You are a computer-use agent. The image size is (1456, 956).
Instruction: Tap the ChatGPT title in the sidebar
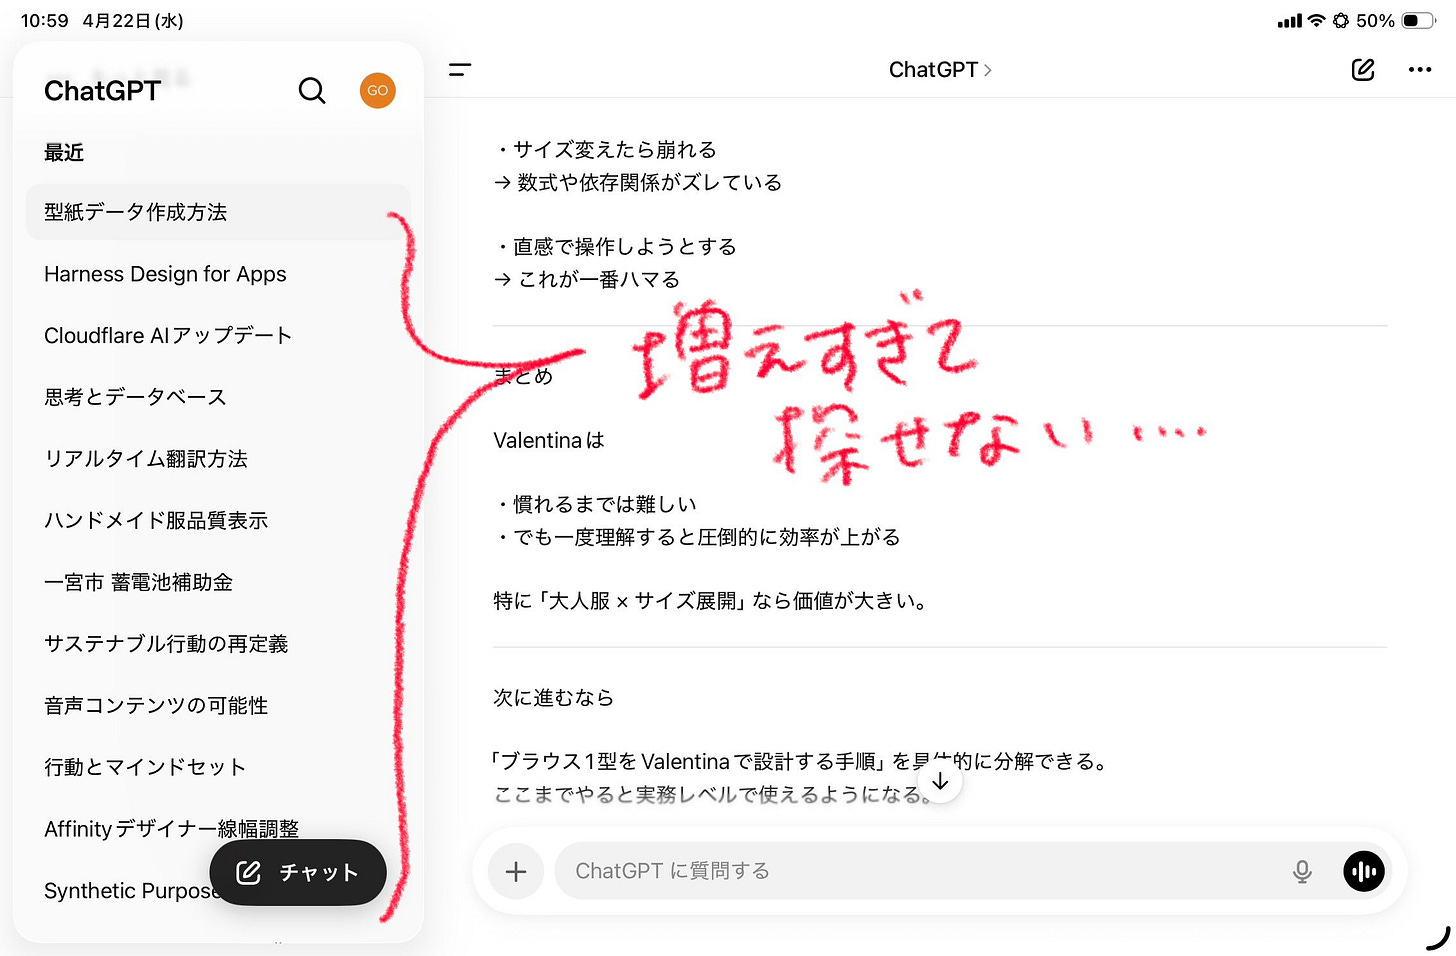click(x=102, y=91)
